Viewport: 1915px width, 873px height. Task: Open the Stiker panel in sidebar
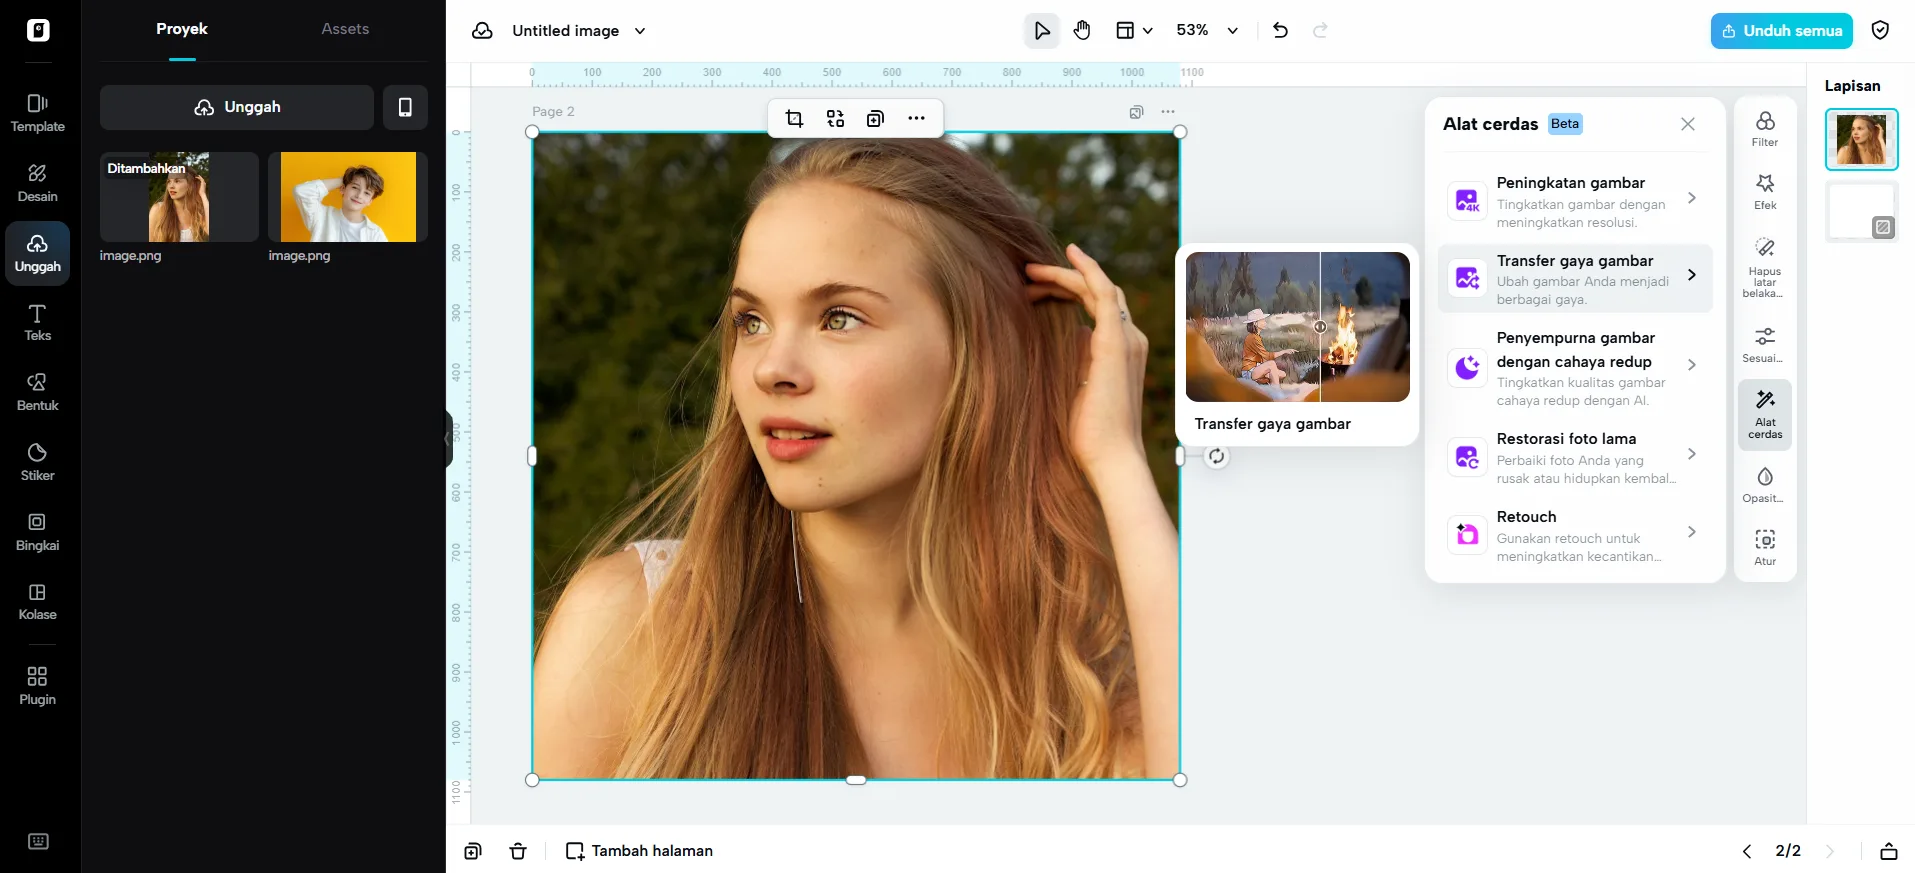pyautogui.click(x=37, y=462)
